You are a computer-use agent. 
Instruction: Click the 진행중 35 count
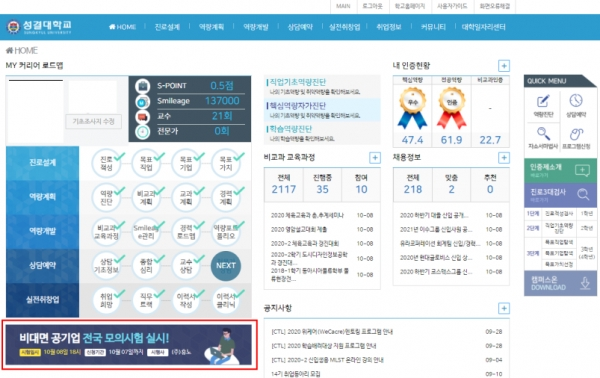pyautogui.click(x=322, y=184)
